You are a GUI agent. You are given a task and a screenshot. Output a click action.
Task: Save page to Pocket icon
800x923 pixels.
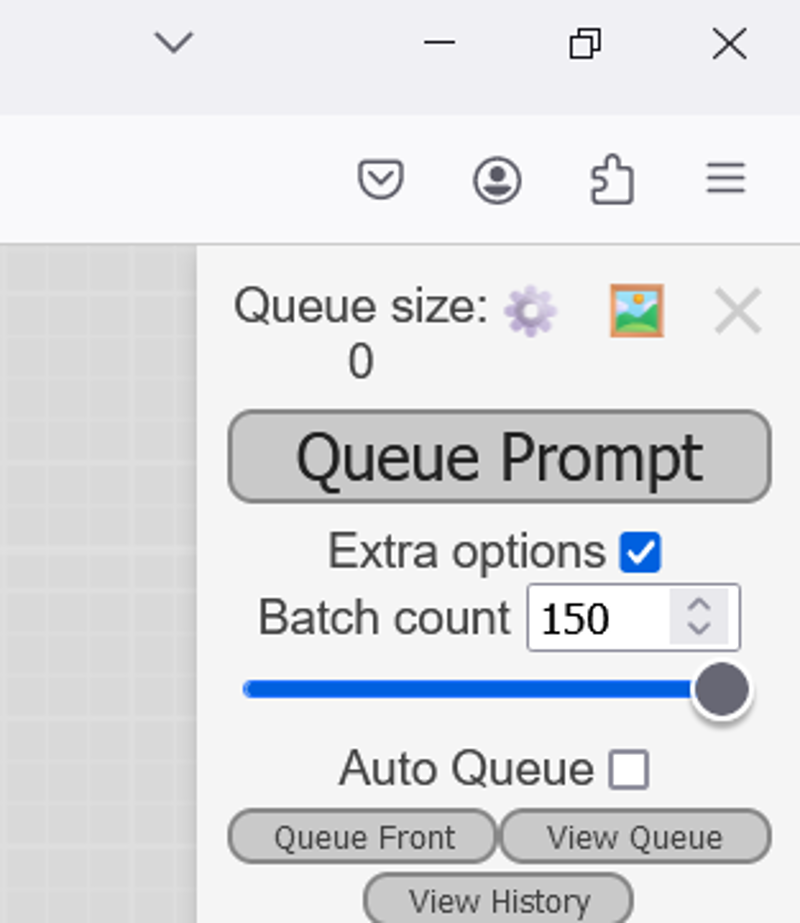381,181
